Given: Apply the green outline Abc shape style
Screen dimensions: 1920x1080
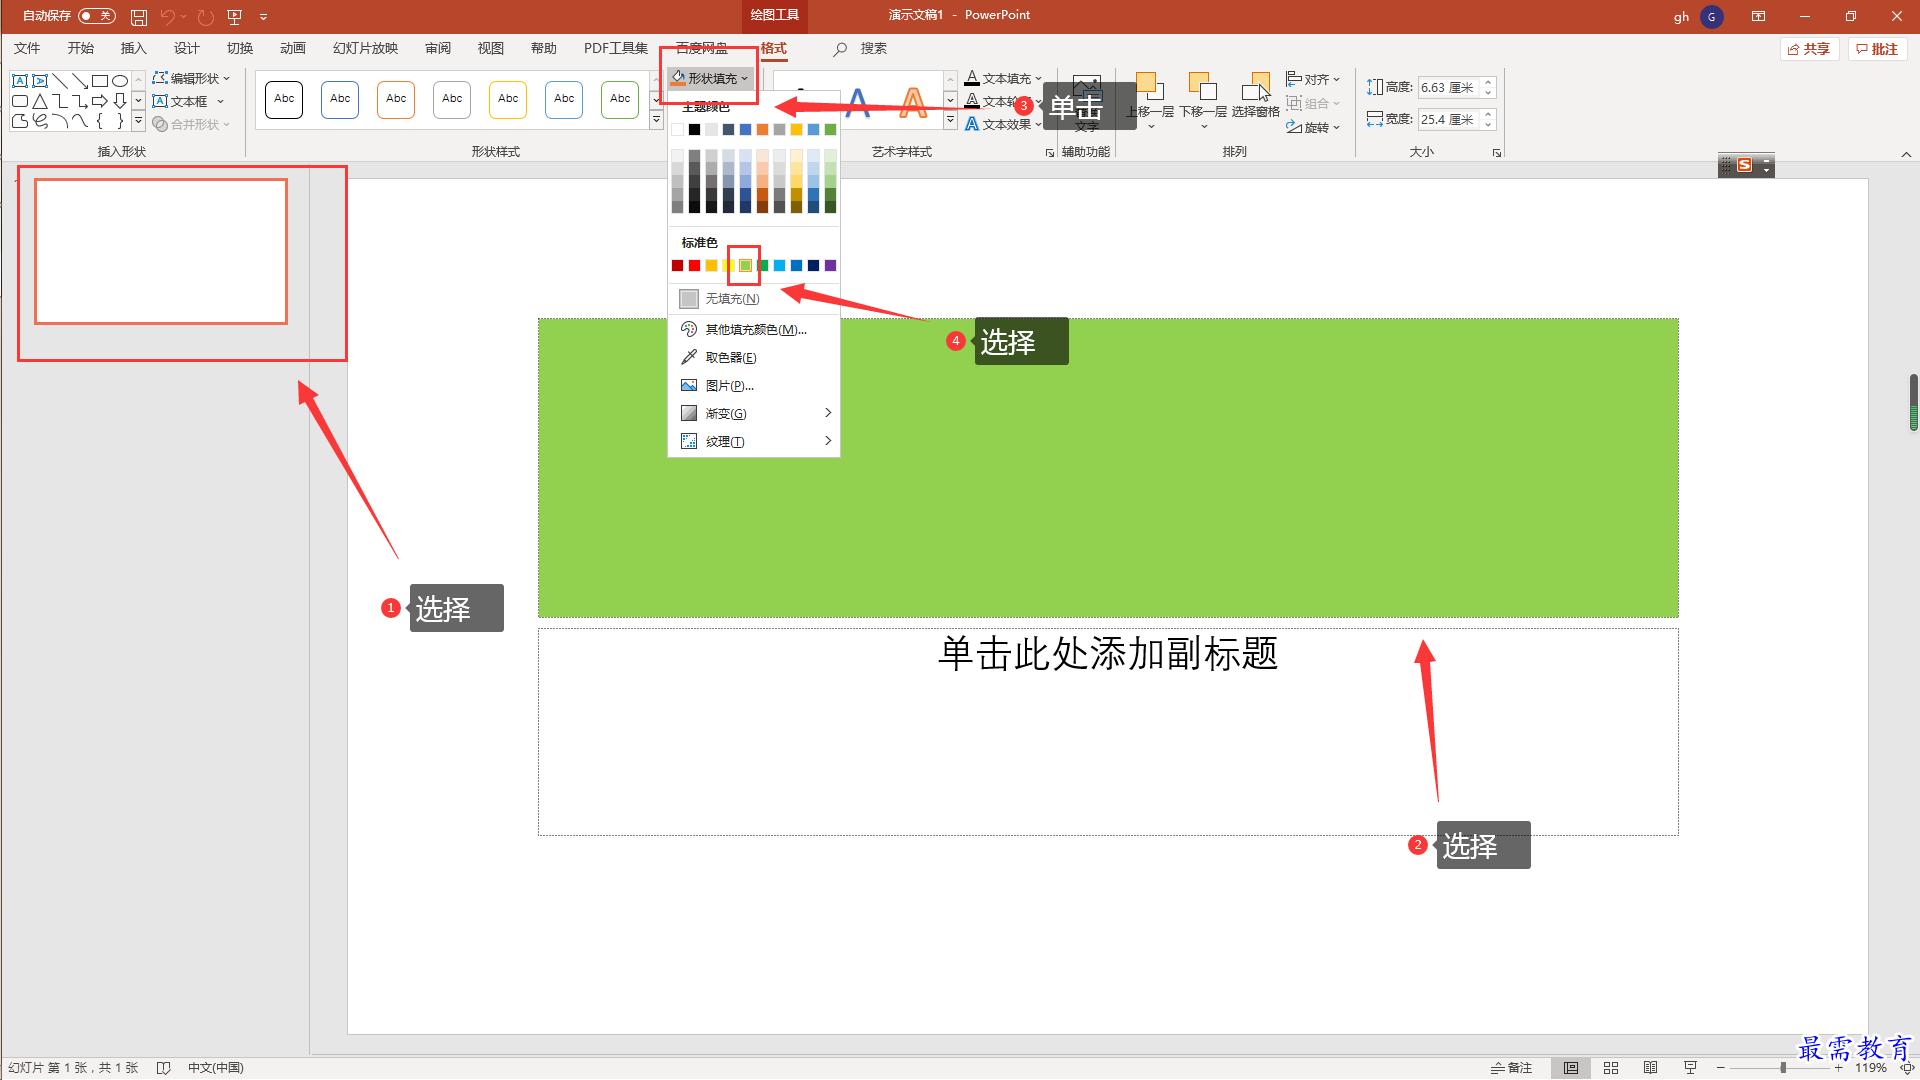Looking at the screenshot, I should click(x=620, y=99).
